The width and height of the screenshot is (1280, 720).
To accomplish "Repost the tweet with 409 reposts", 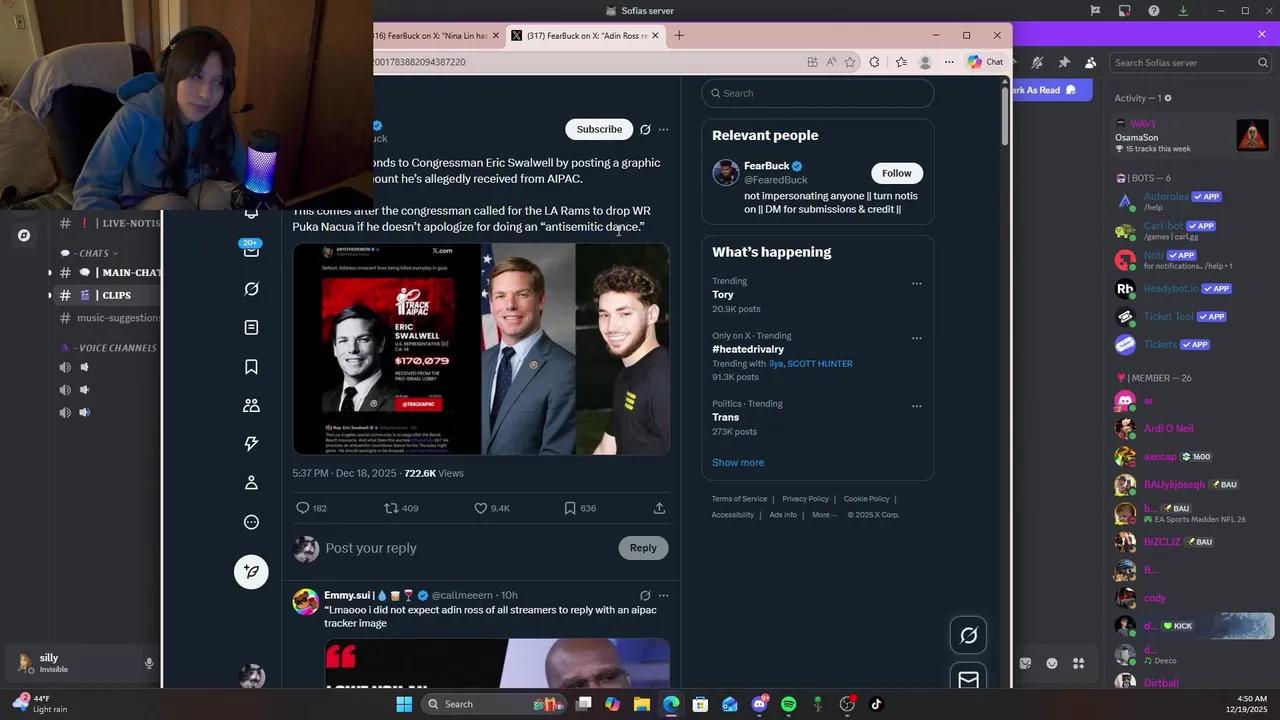I will coord(392,508).
